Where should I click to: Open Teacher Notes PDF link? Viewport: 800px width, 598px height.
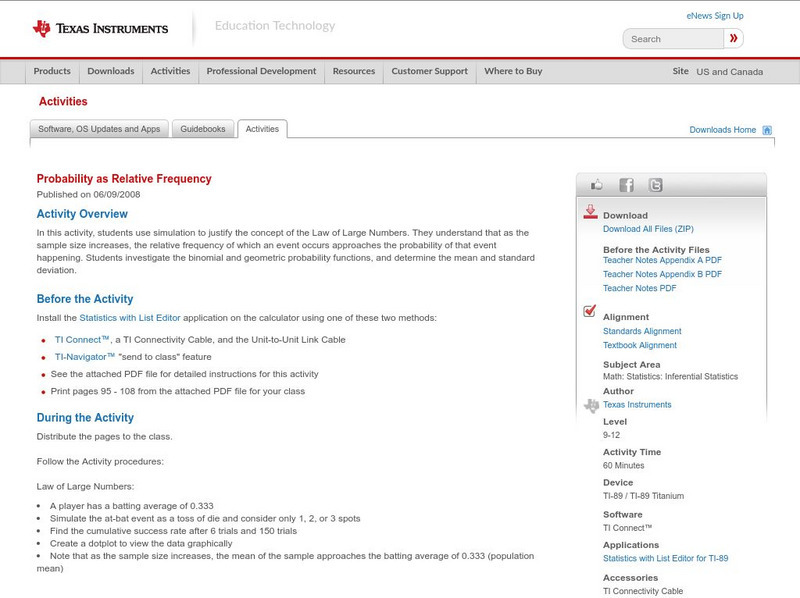tap(639, 288)
